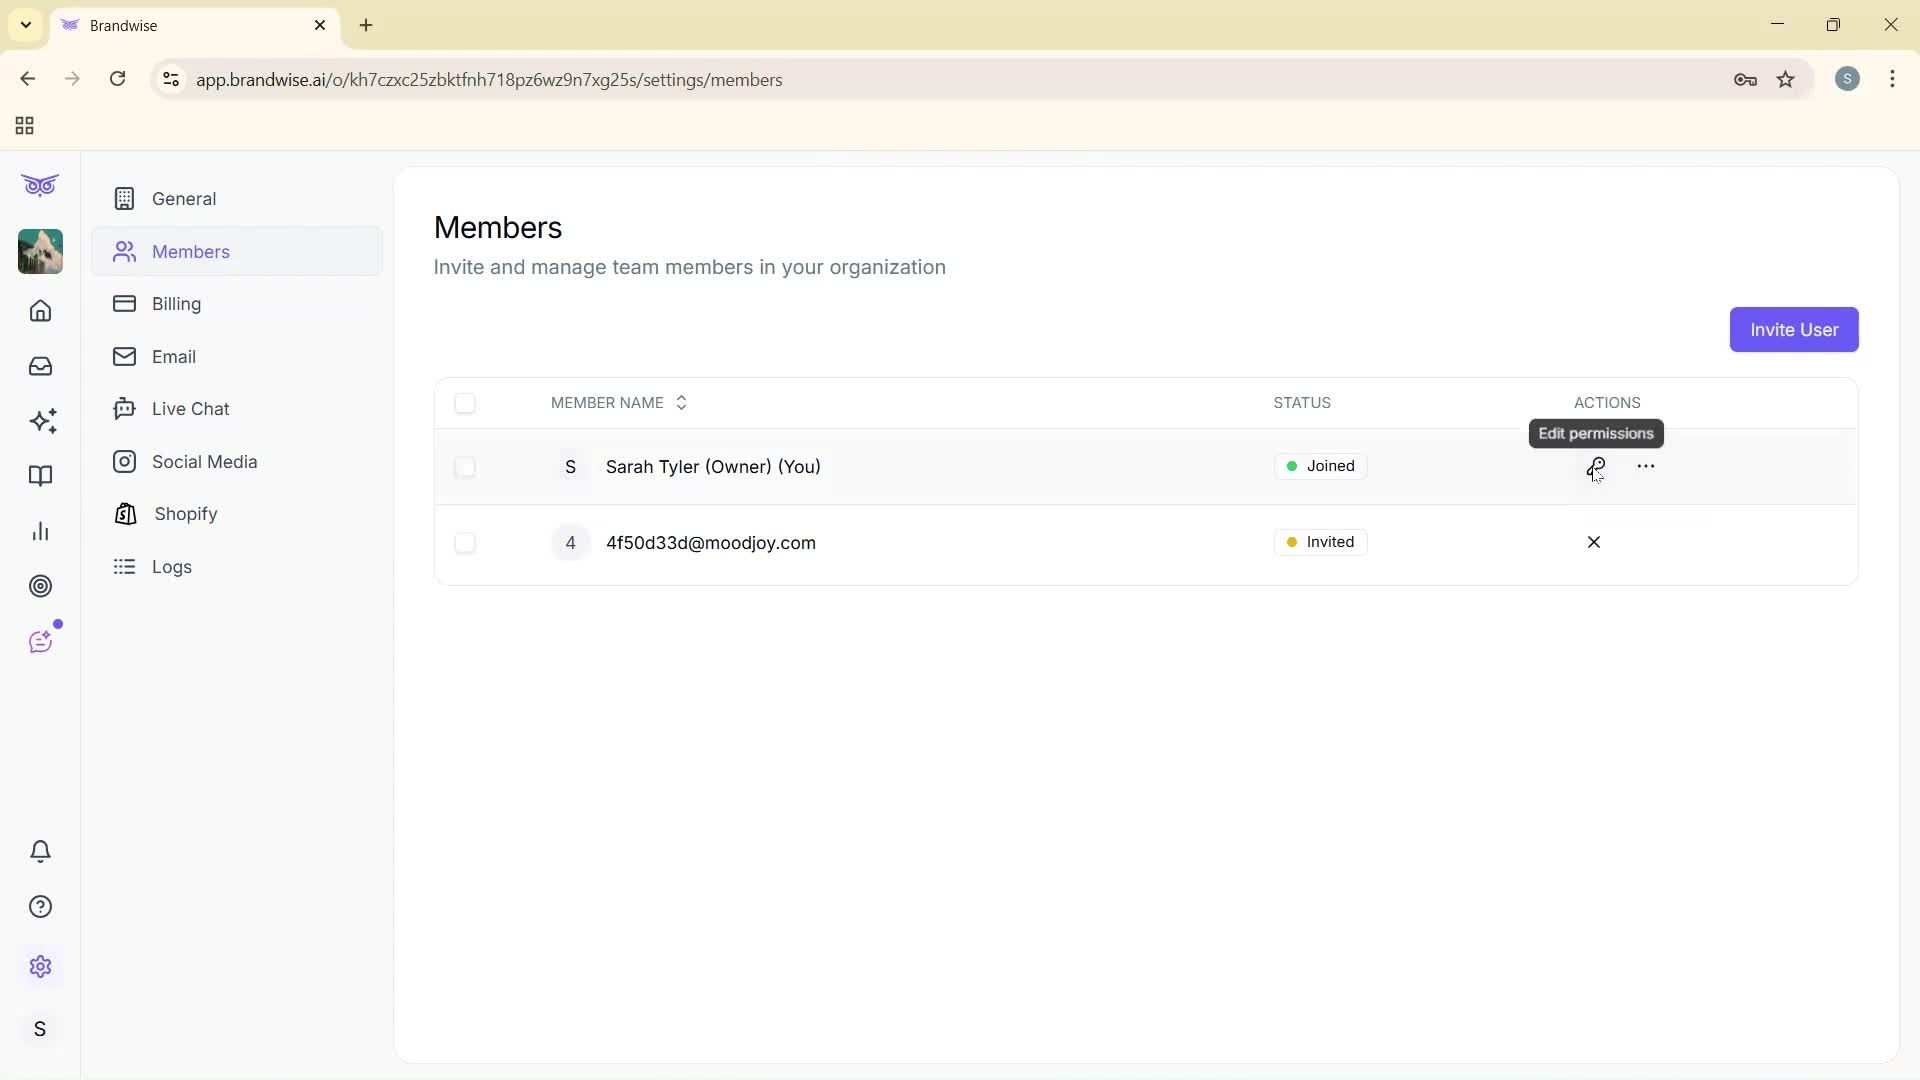Viewport: 1920px width, 1080px height.
Task: Open the Shopify settings page
Action: (184, 513)
